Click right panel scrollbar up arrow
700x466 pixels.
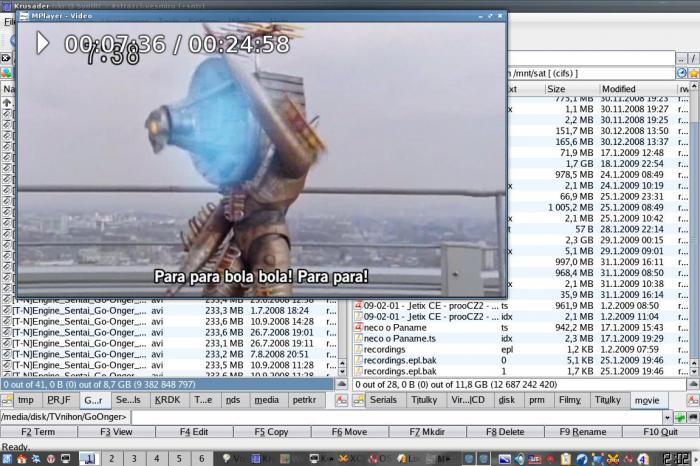coord(695,86)
